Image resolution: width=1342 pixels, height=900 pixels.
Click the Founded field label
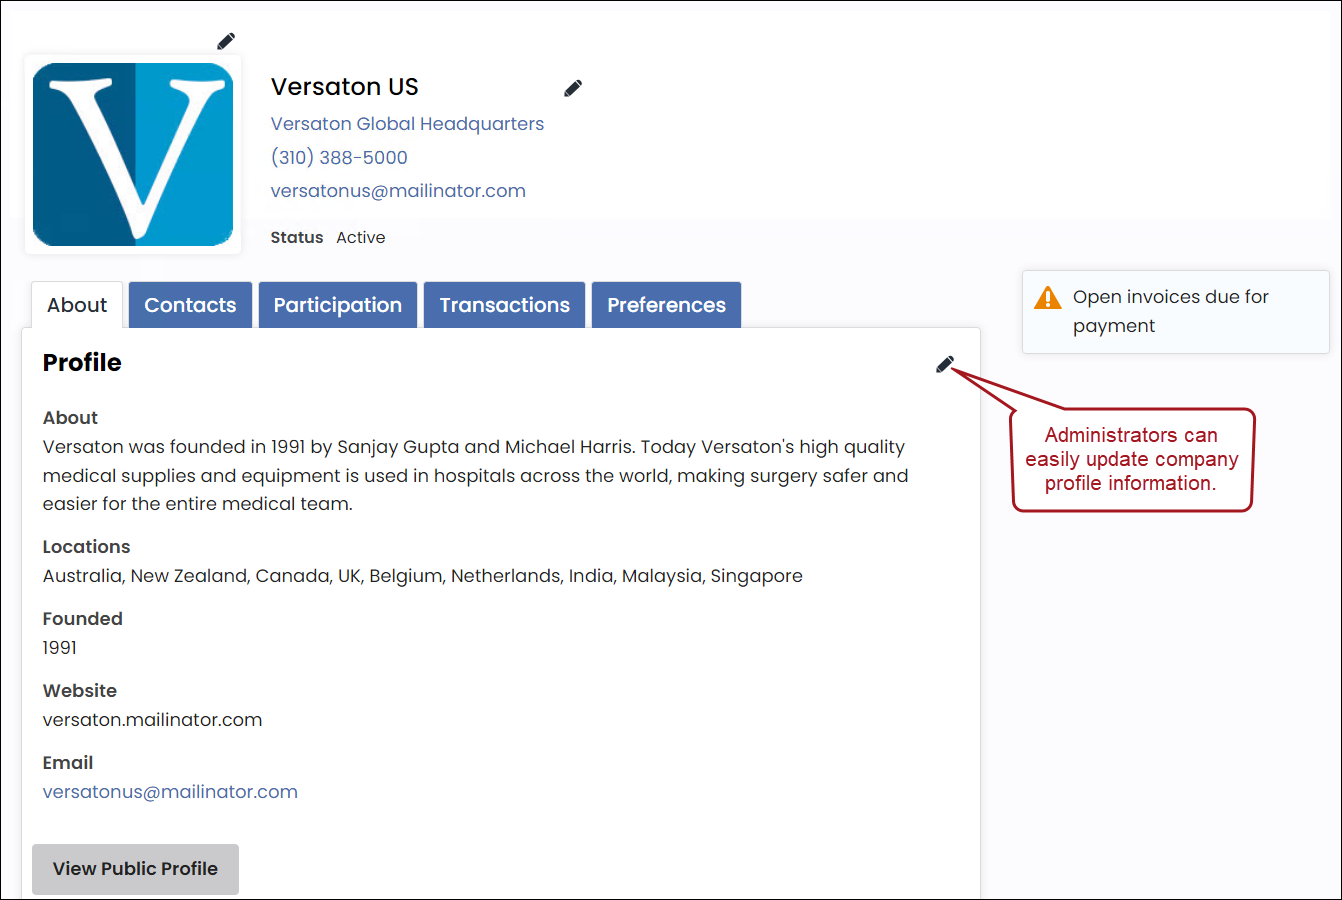click(x=83, y=619)
